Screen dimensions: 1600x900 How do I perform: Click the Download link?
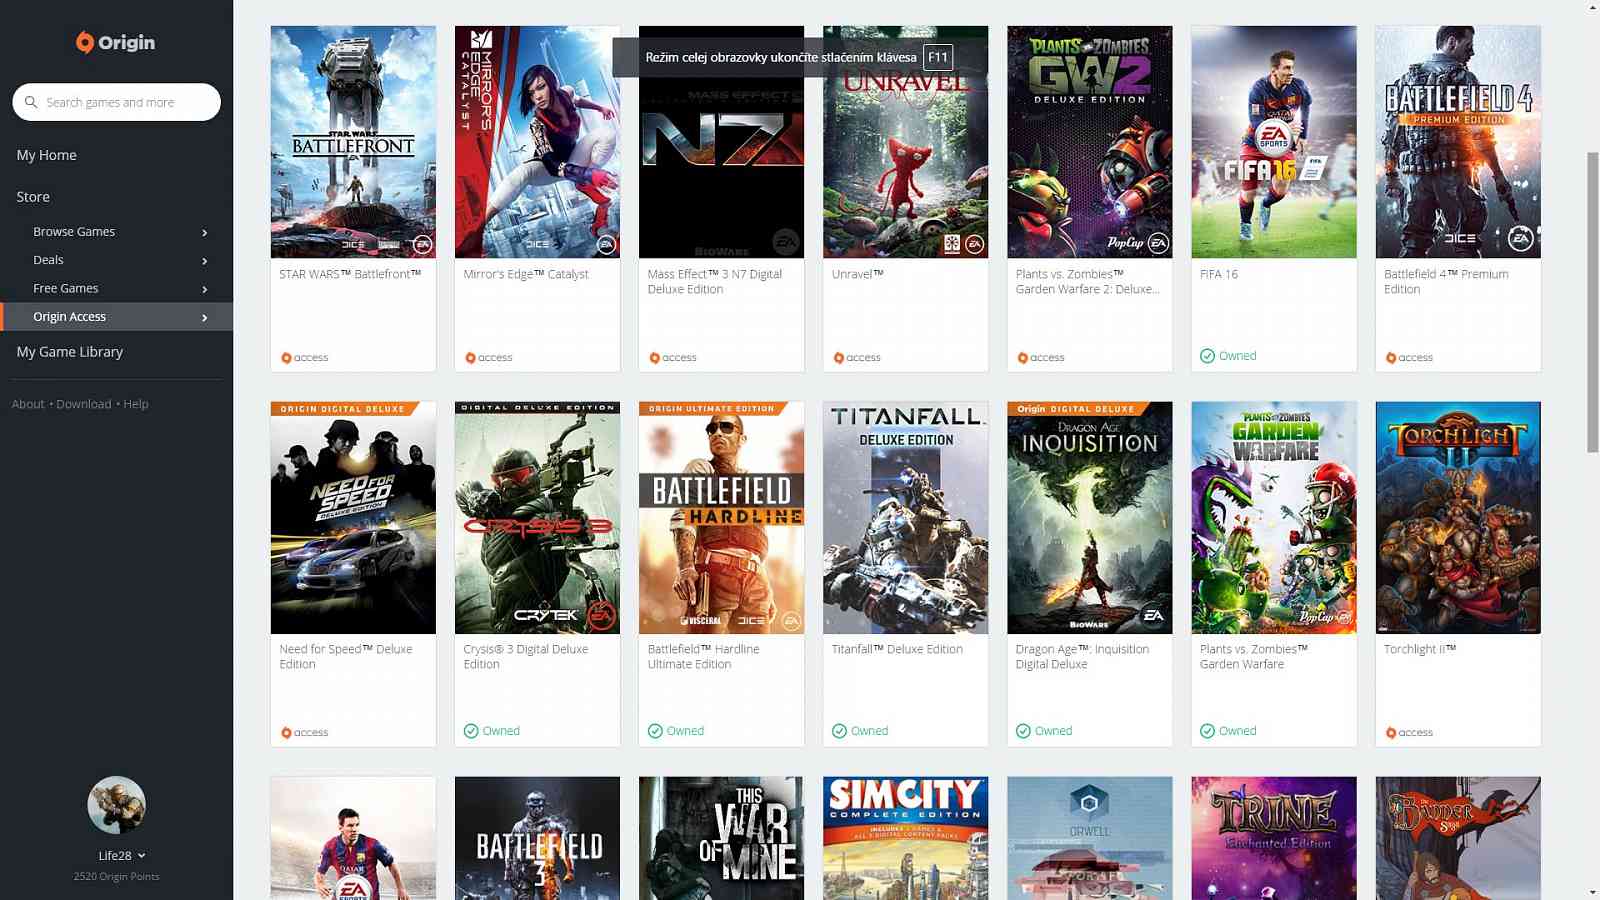[x=83, y=404]
